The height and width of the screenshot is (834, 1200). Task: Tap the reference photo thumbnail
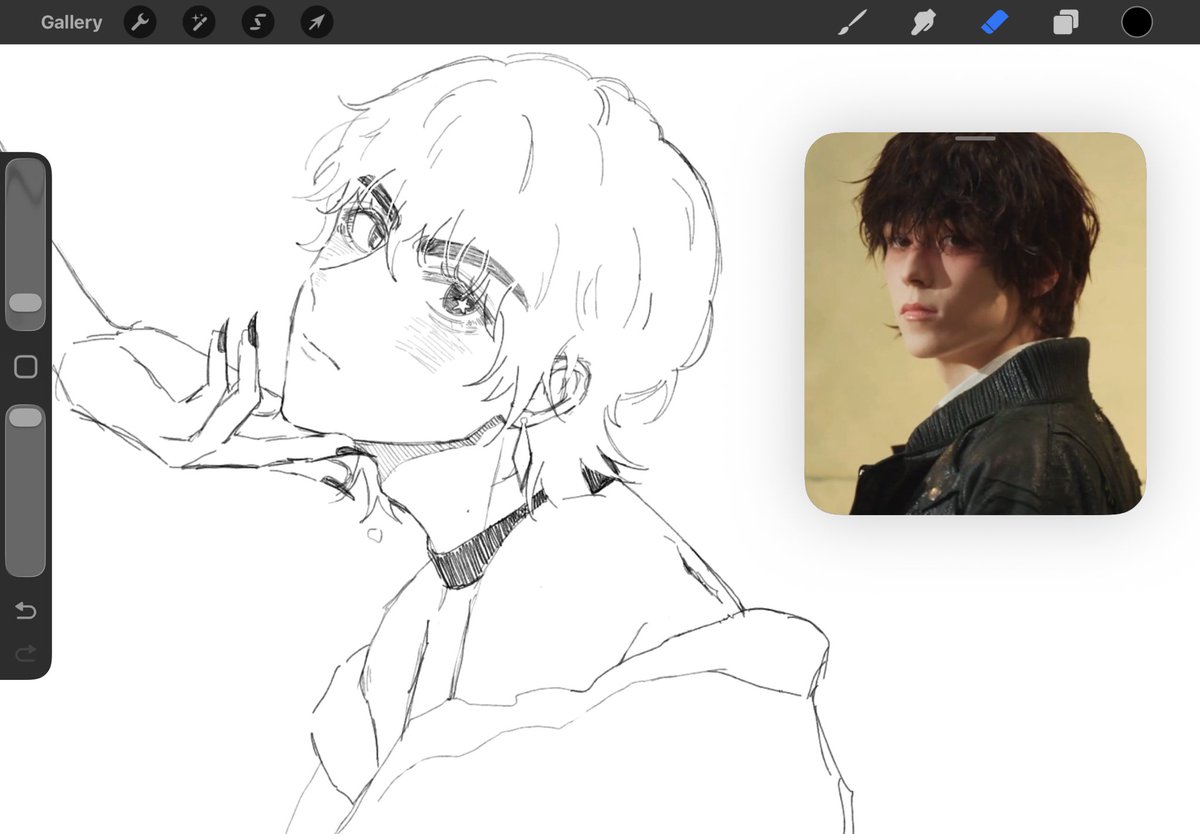click(975, 324)
